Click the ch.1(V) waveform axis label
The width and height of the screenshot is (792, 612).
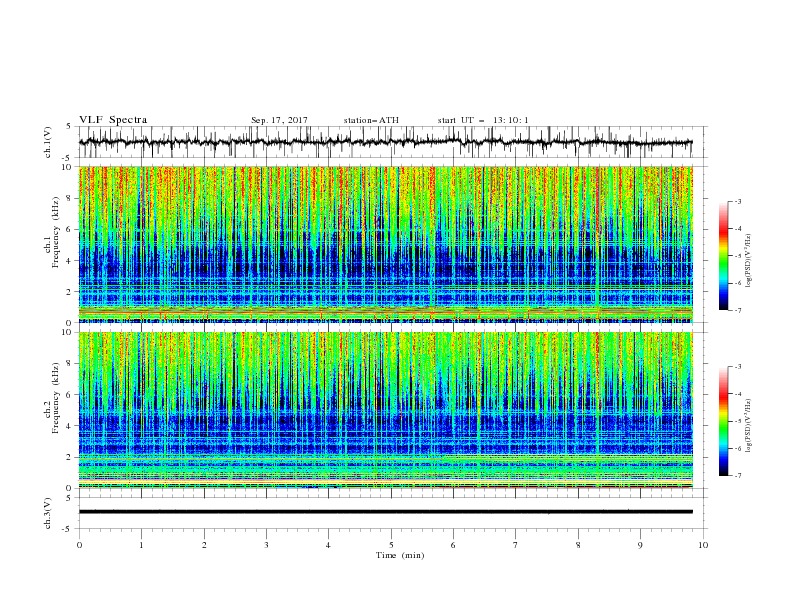point(48,142)
